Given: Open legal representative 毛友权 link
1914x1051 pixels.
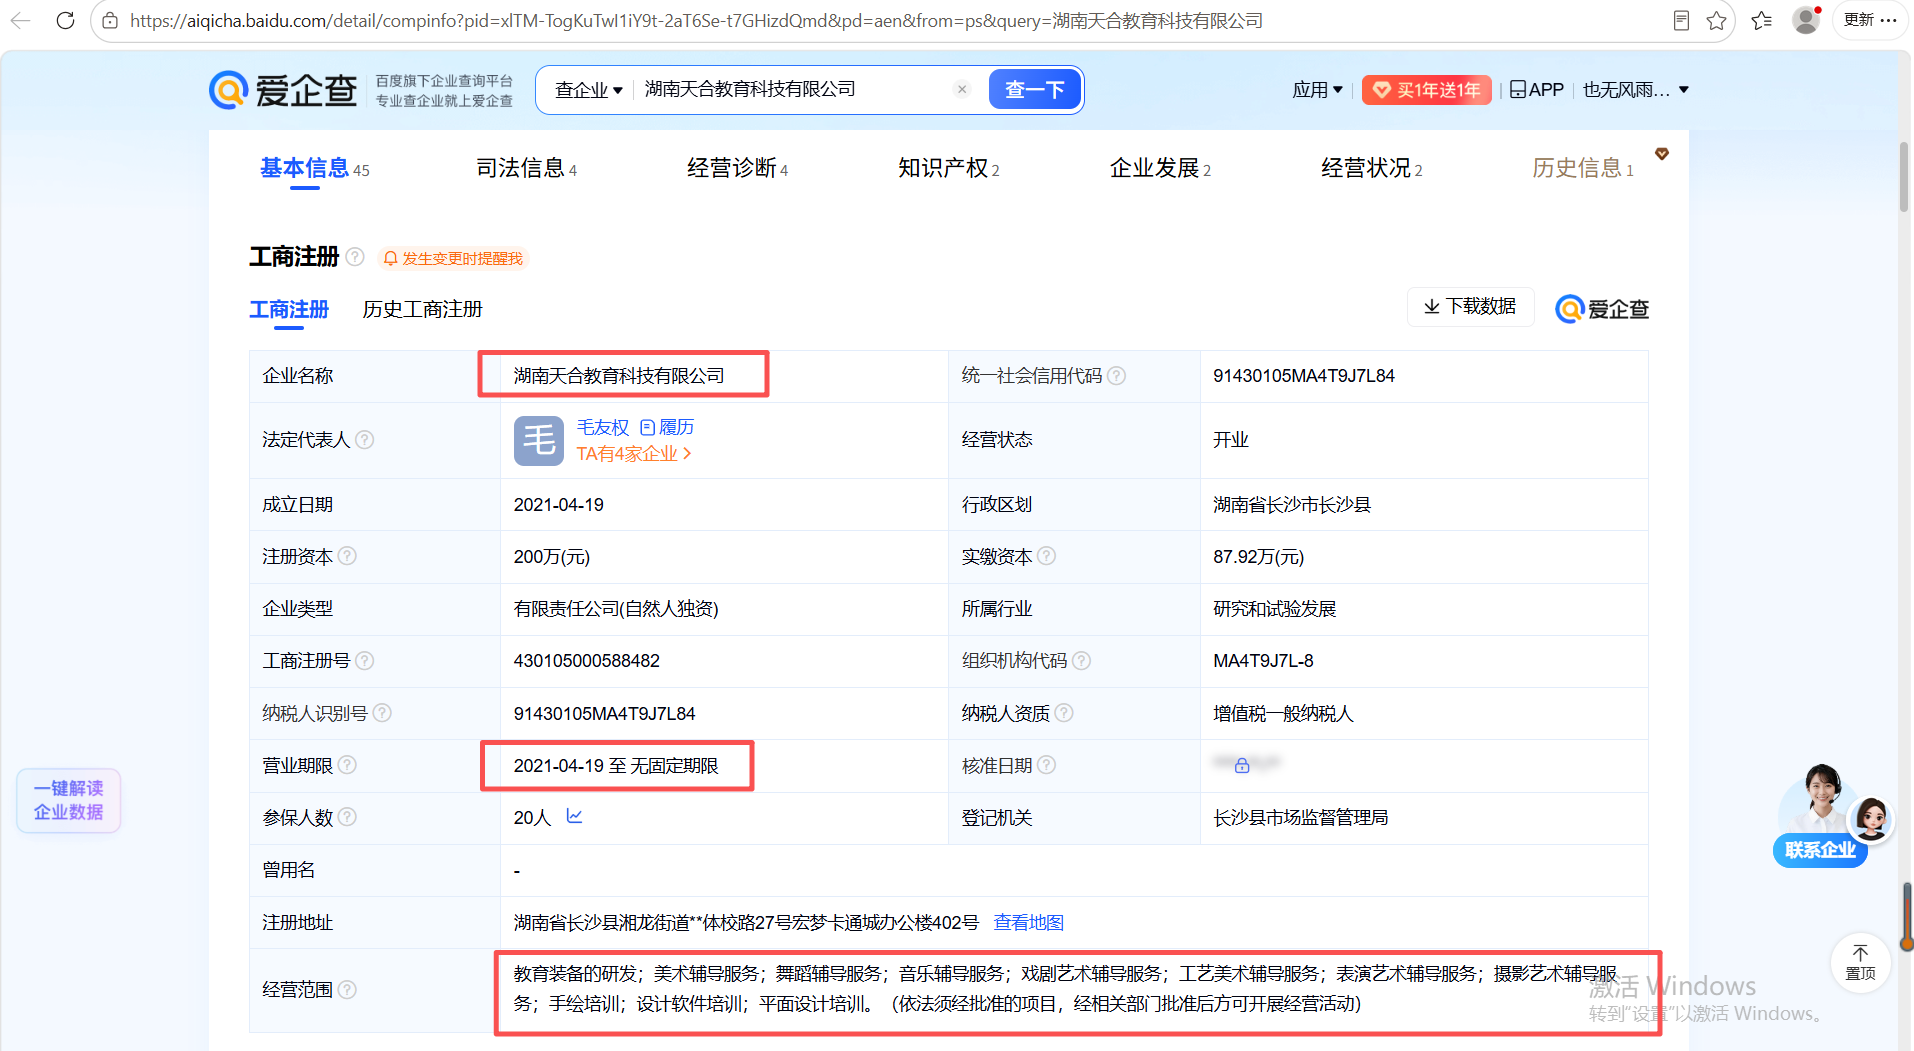Looking at the screenshot, I should (603, 428).
